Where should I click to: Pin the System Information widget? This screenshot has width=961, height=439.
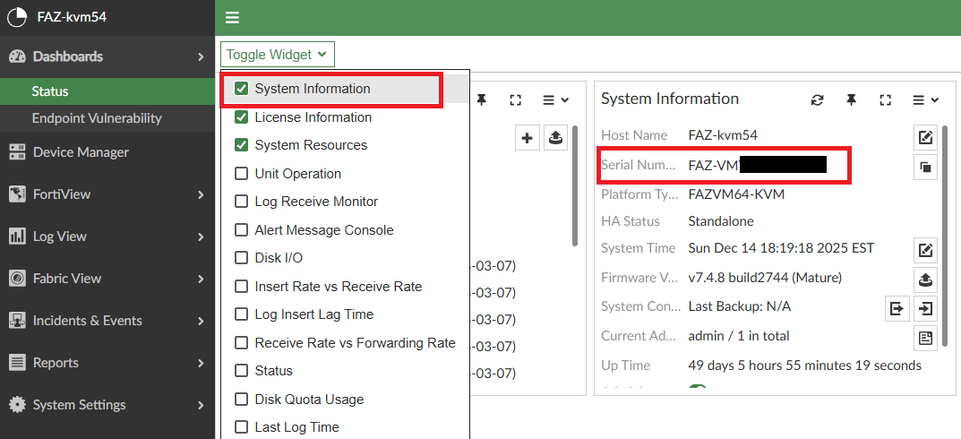pyautogui.click(x=851, y=100)
